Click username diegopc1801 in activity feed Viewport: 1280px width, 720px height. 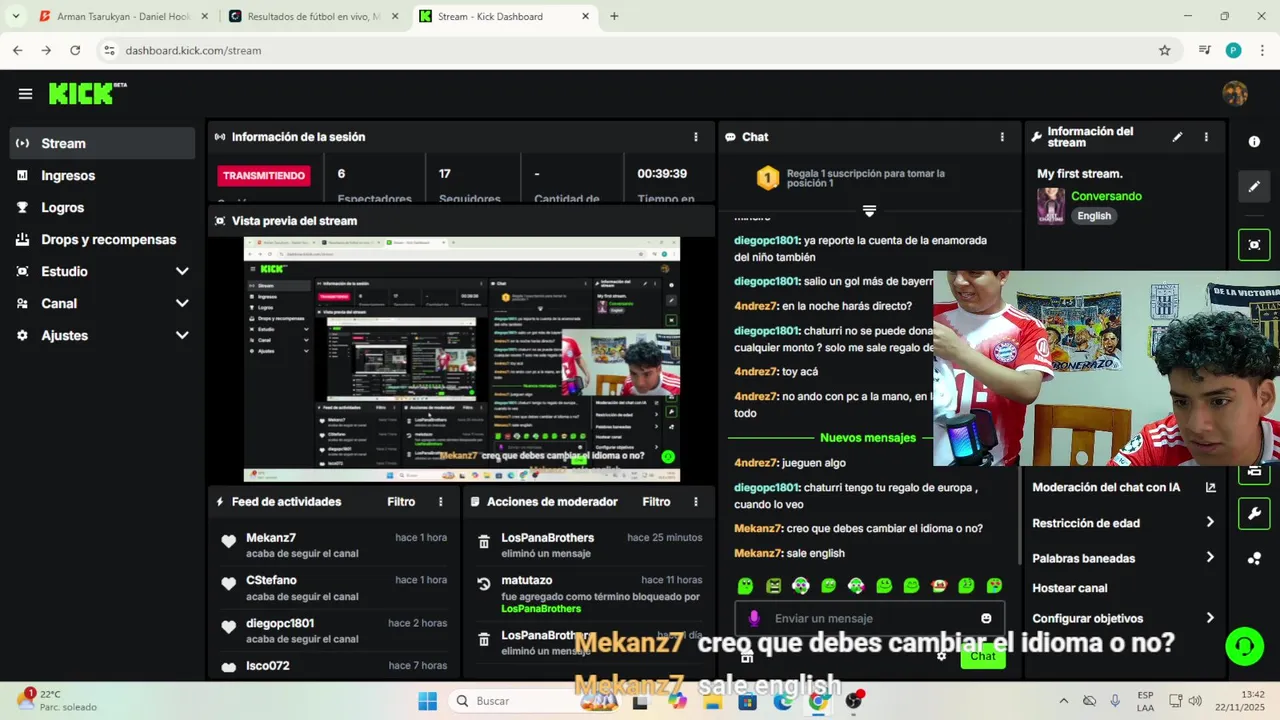coord(280,623)
